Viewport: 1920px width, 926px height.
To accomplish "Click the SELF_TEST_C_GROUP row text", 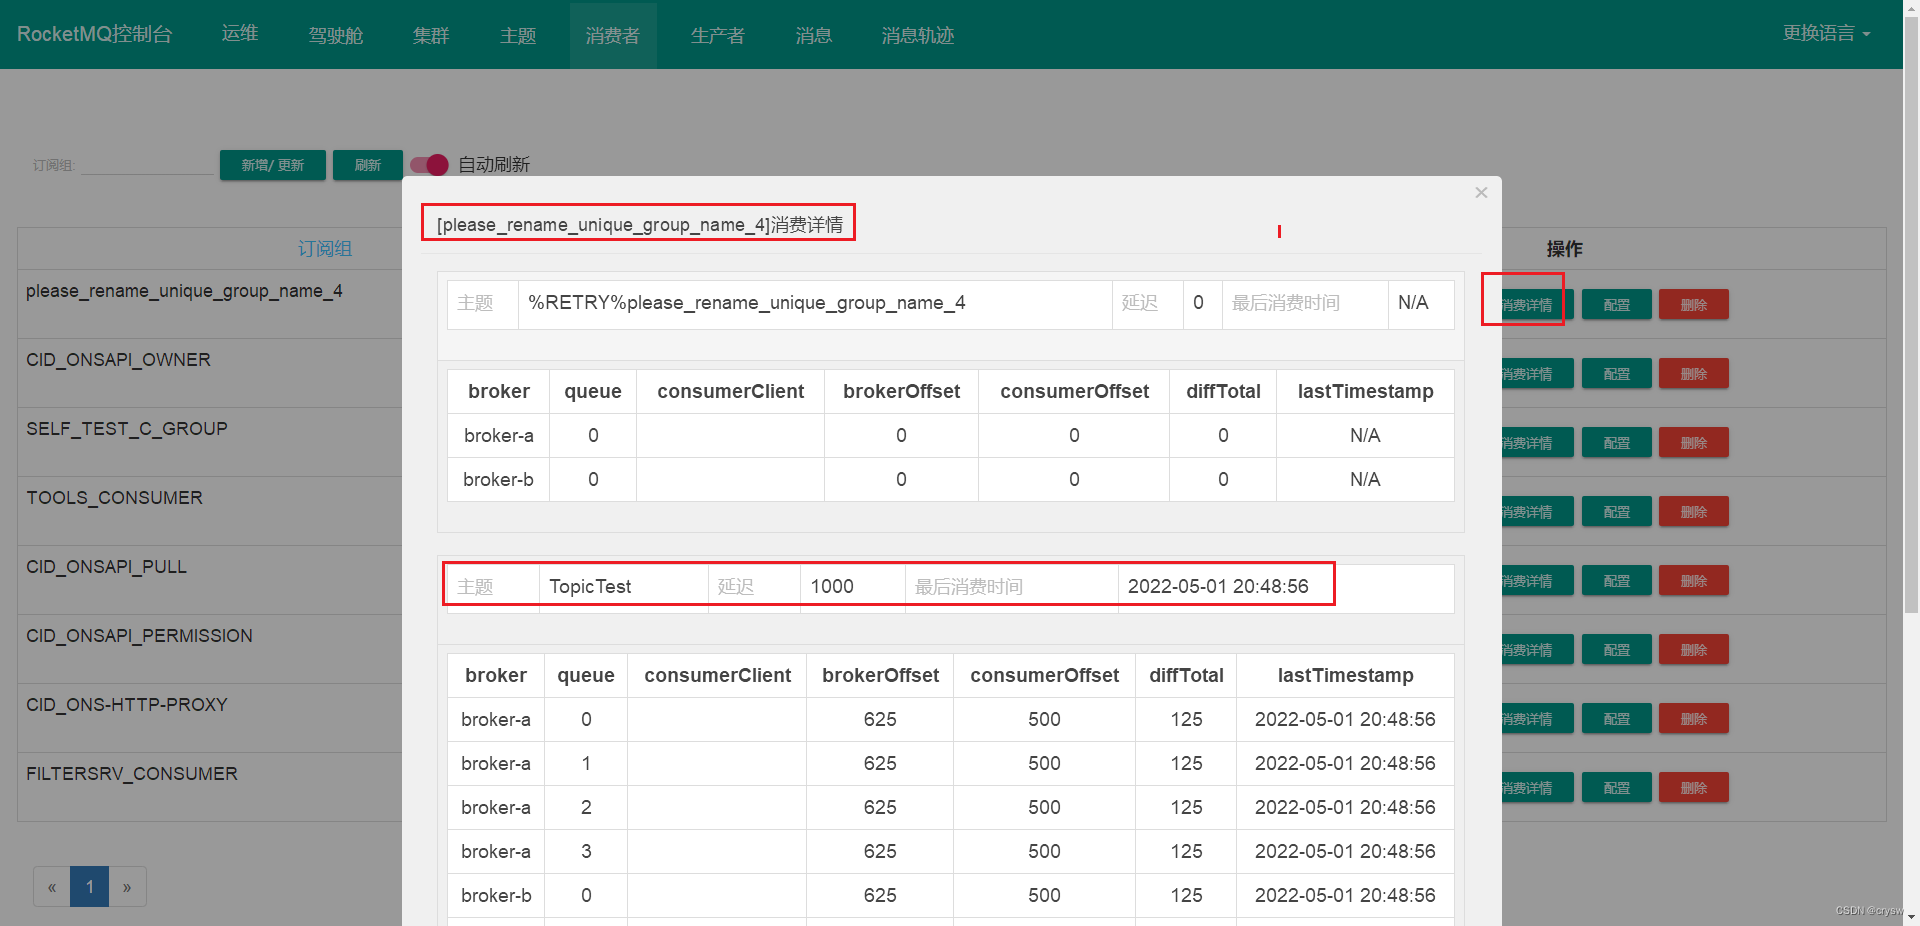I will click(x=127, y=429).
